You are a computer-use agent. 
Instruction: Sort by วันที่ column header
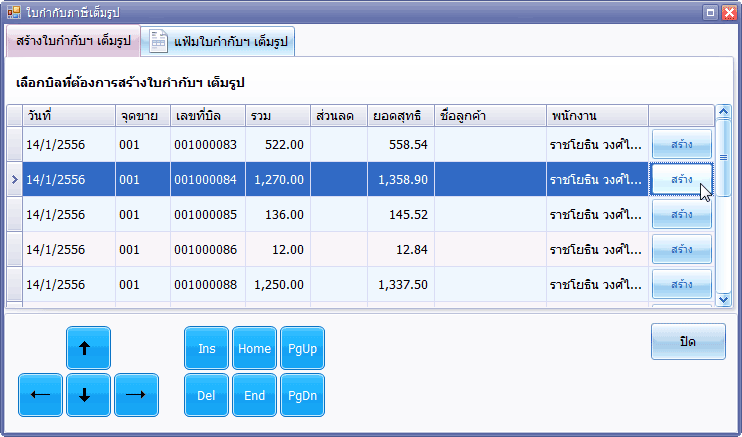67,115
